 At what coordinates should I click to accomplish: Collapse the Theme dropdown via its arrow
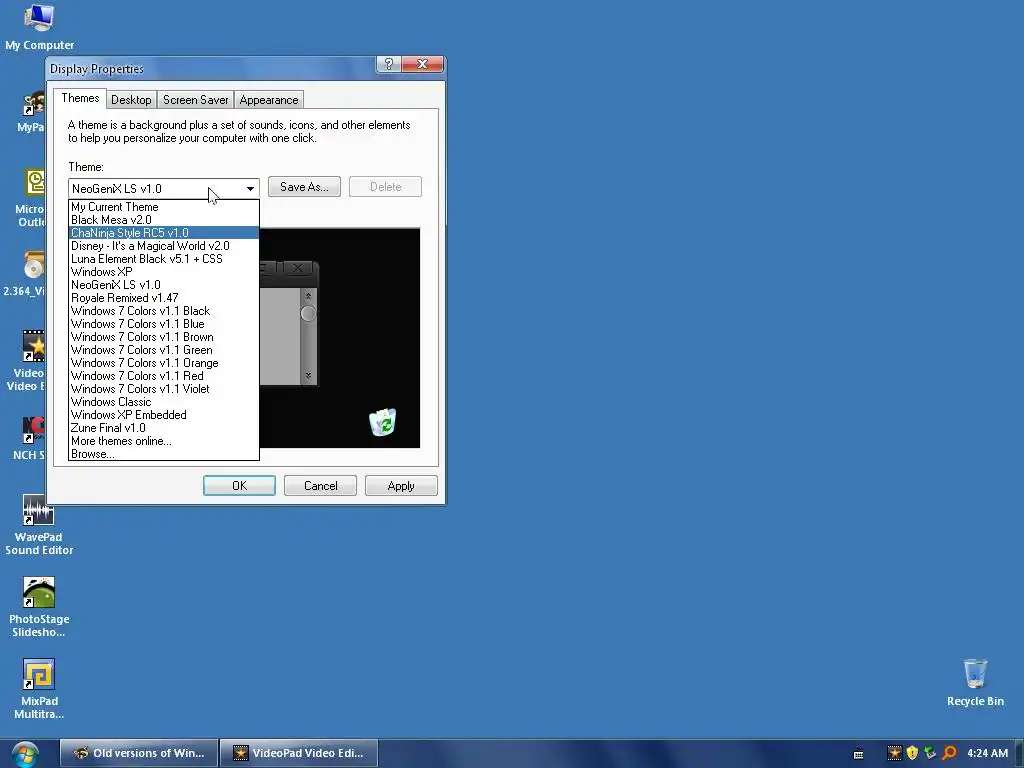coord(250,188)
